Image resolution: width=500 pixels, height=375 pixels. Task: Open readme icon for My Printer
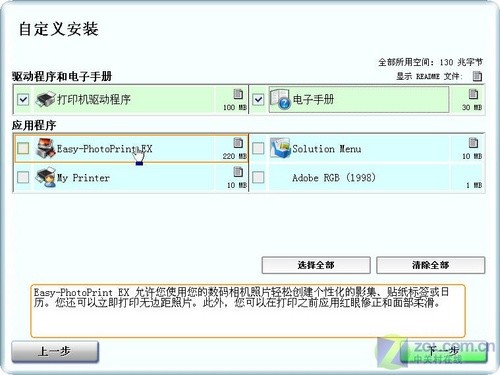click(x=238, y=172)
